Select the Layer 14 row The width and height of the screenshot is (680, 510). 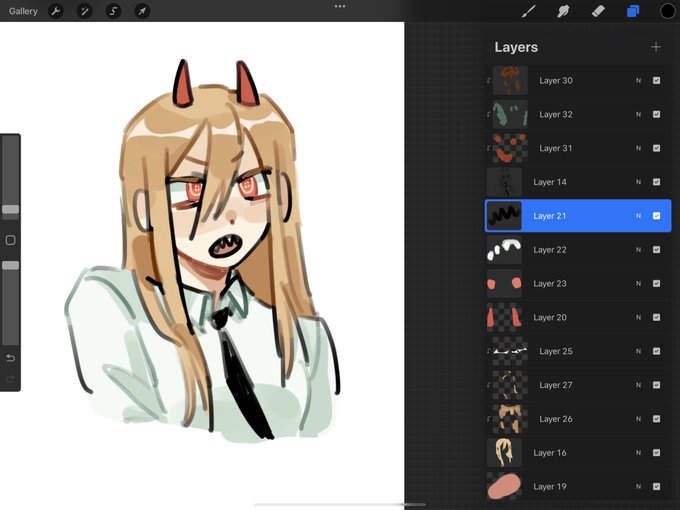[578, 182]
